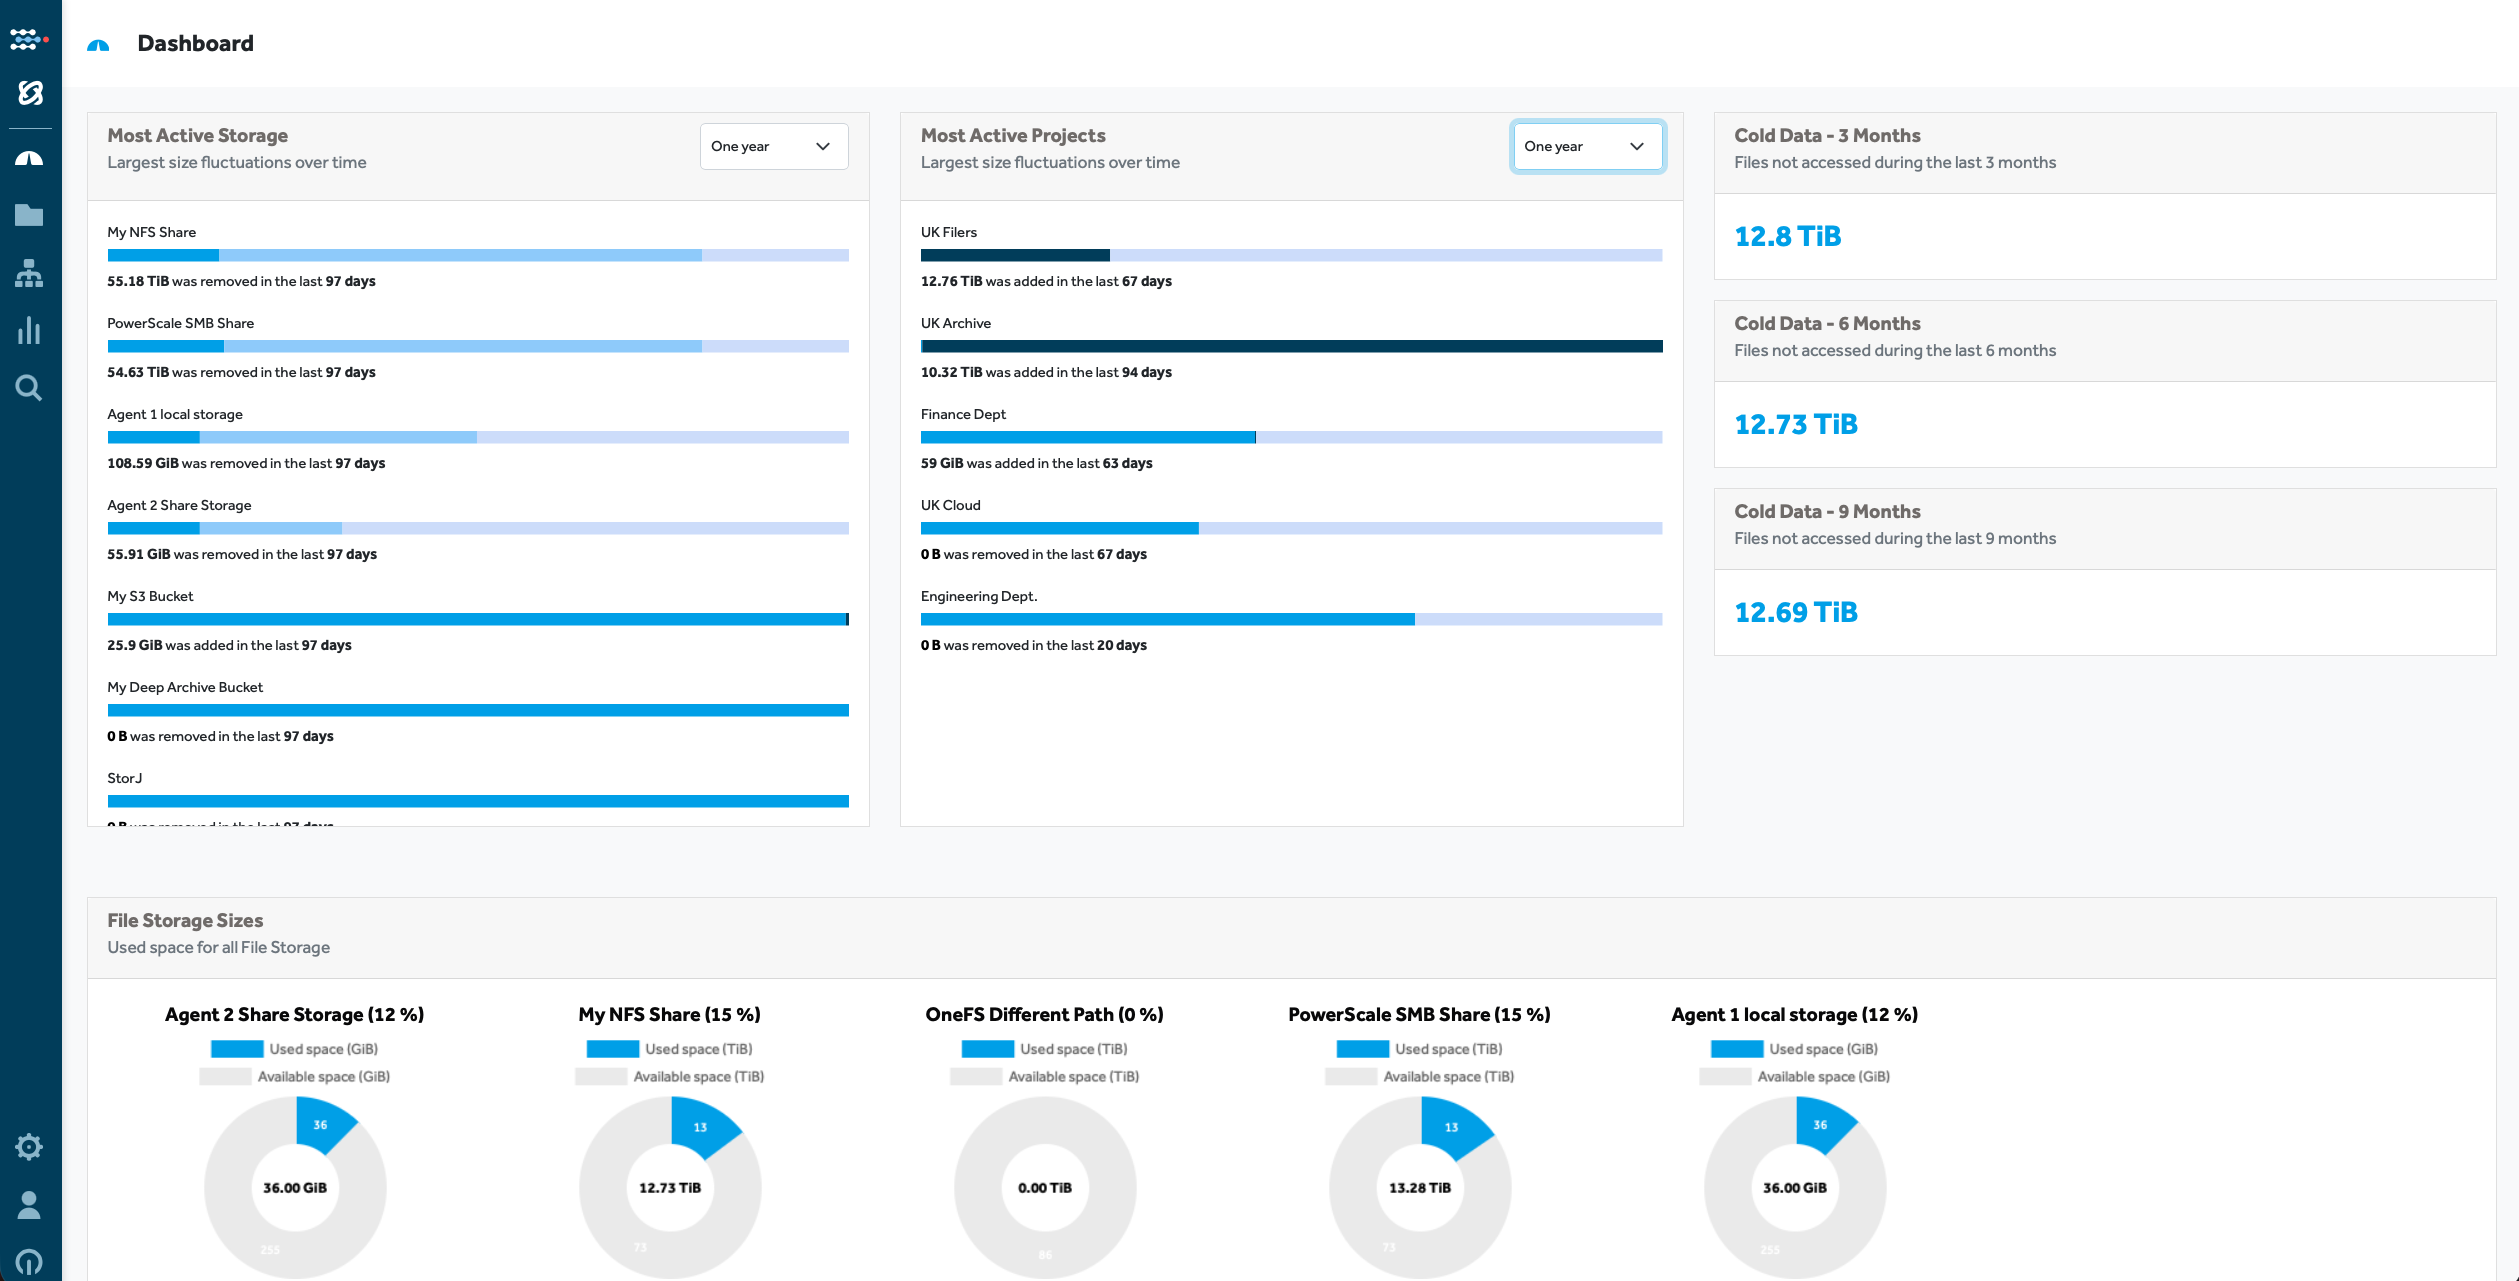Image resolution: width=2519 pixels, height=1281 pixels.
Task: Click the power logout icon in the sidebar
Action: pyautogui.click(x=29, y=1262)
